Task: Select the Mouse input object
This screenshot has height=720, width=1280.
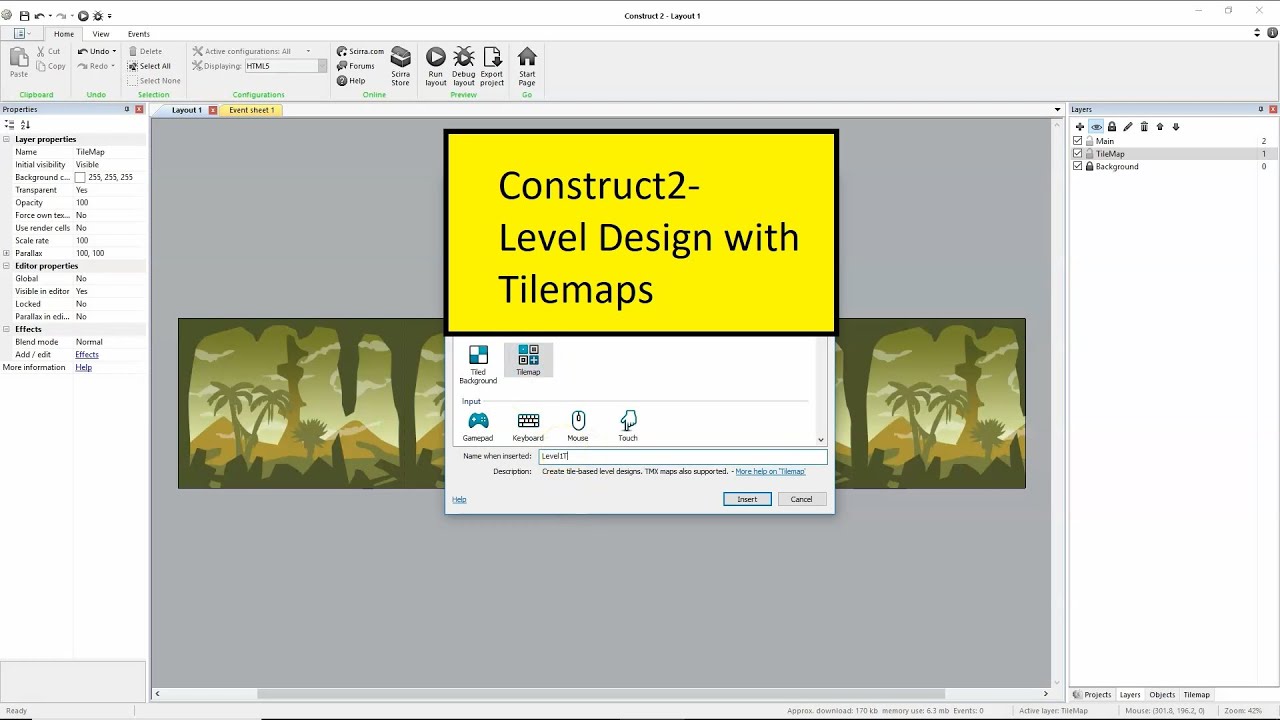Action: 578,426
